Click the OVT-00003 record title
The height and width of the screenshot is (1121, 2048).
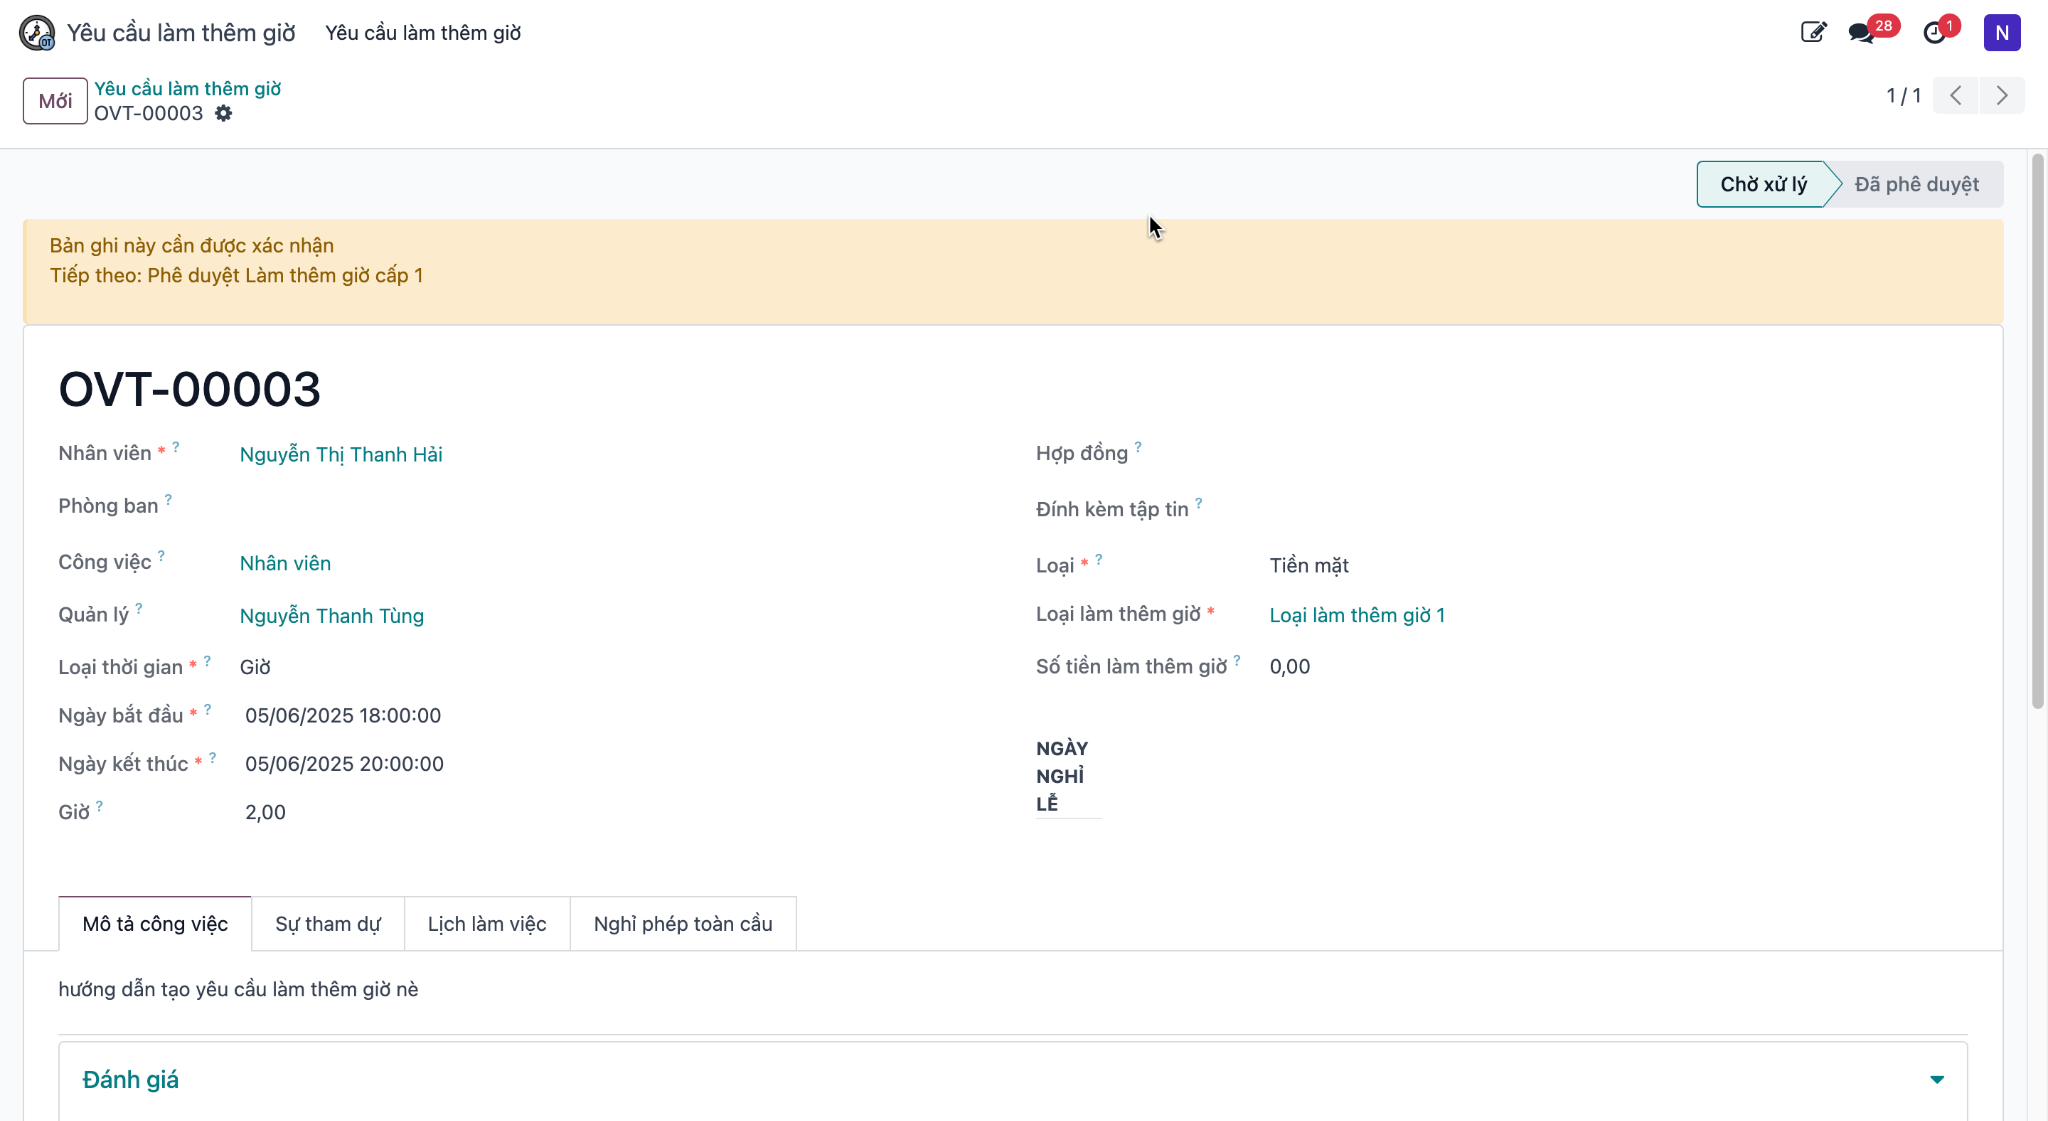coord(189,389)
